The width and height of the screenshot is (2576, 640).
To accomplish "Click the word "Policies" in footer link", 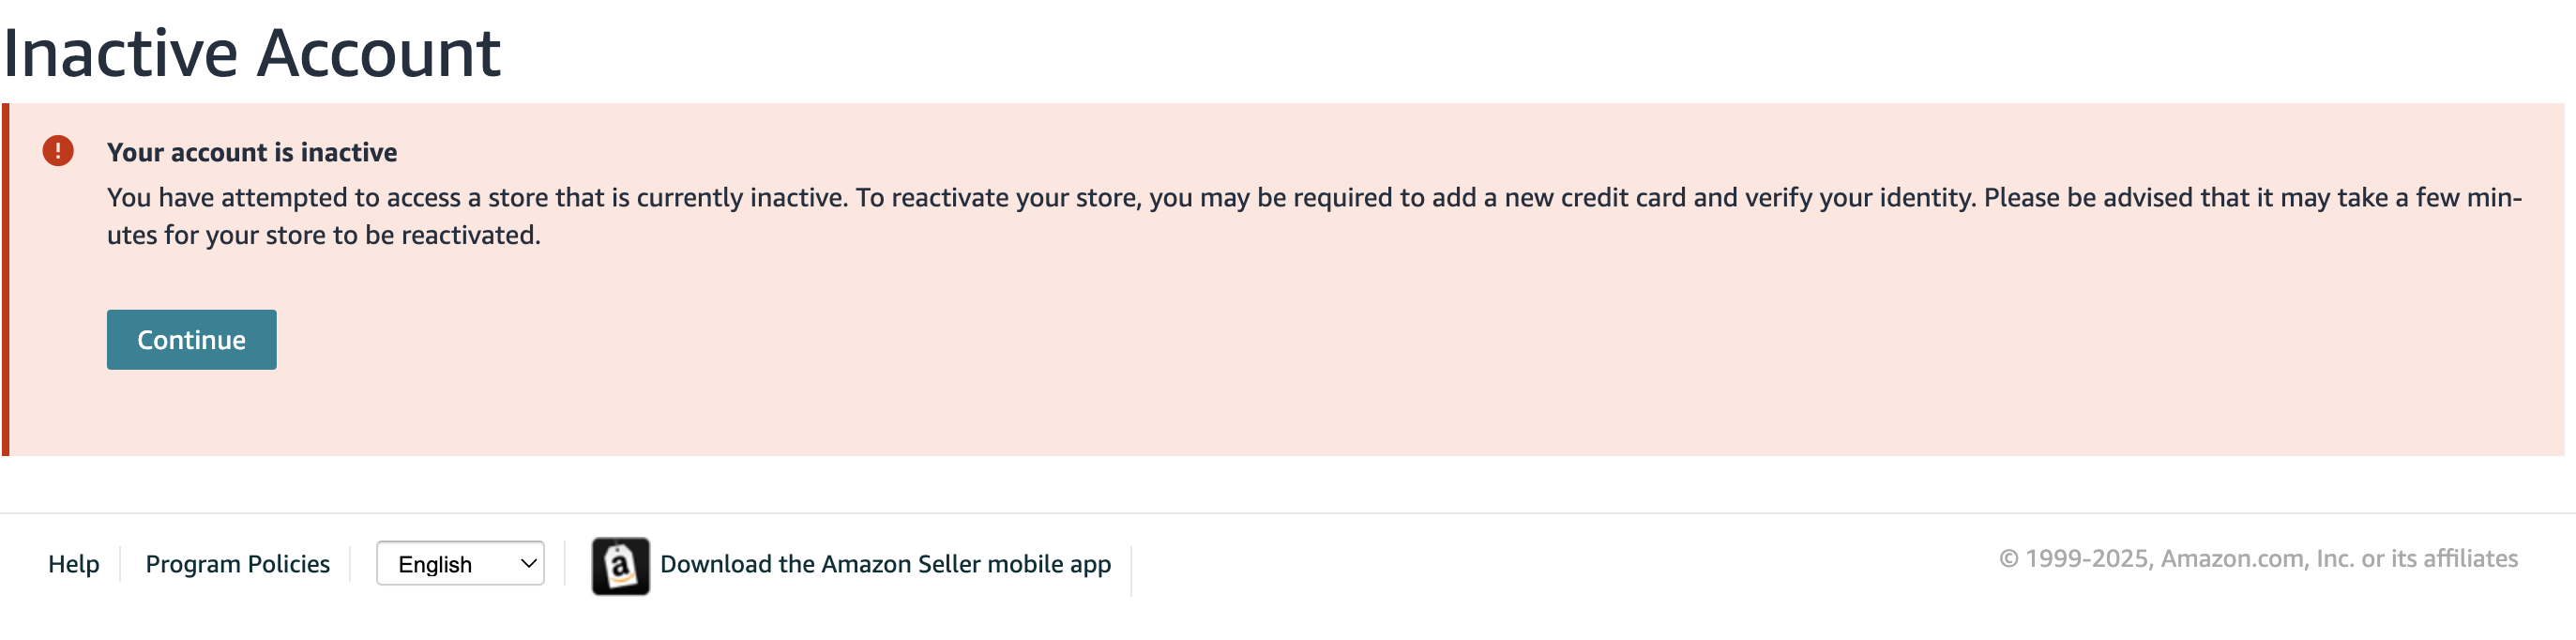I will click(288, 564).
